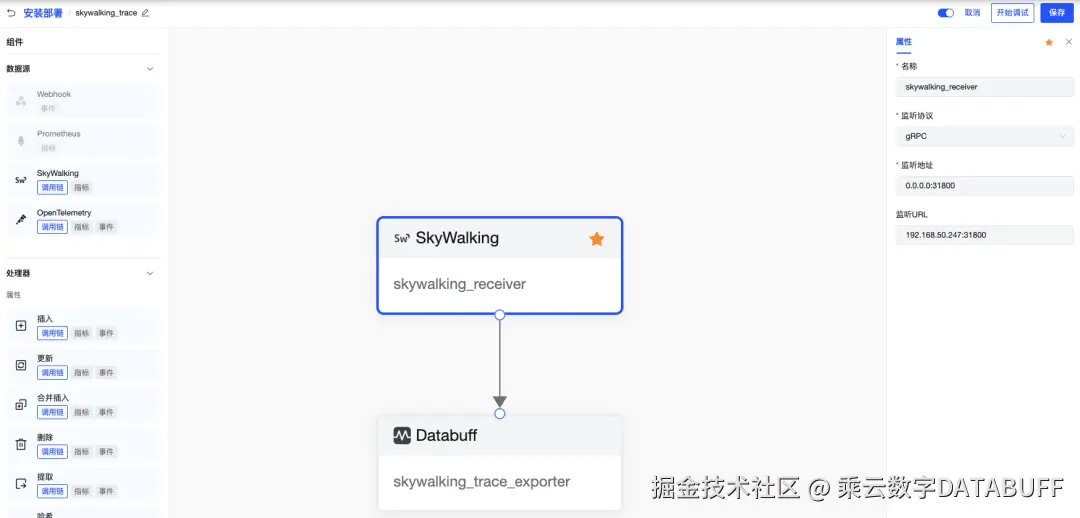
Task: Click the 事件 tag under 合并插入
Action: (x=105, y=412)
